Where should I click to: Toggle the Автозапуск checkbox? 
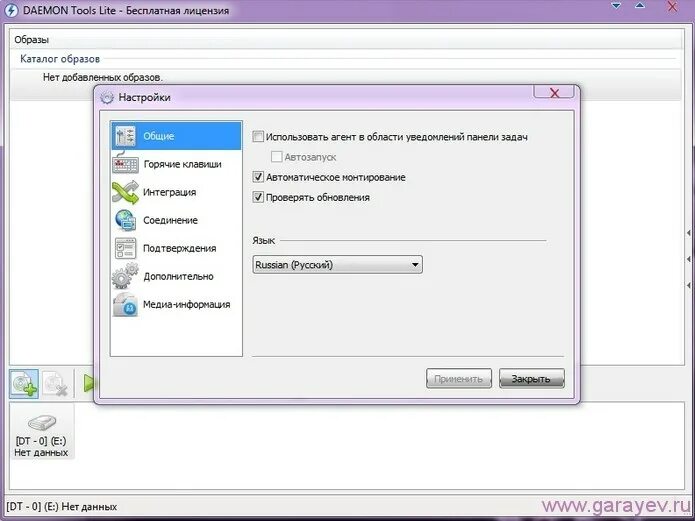tap(276, 157)
